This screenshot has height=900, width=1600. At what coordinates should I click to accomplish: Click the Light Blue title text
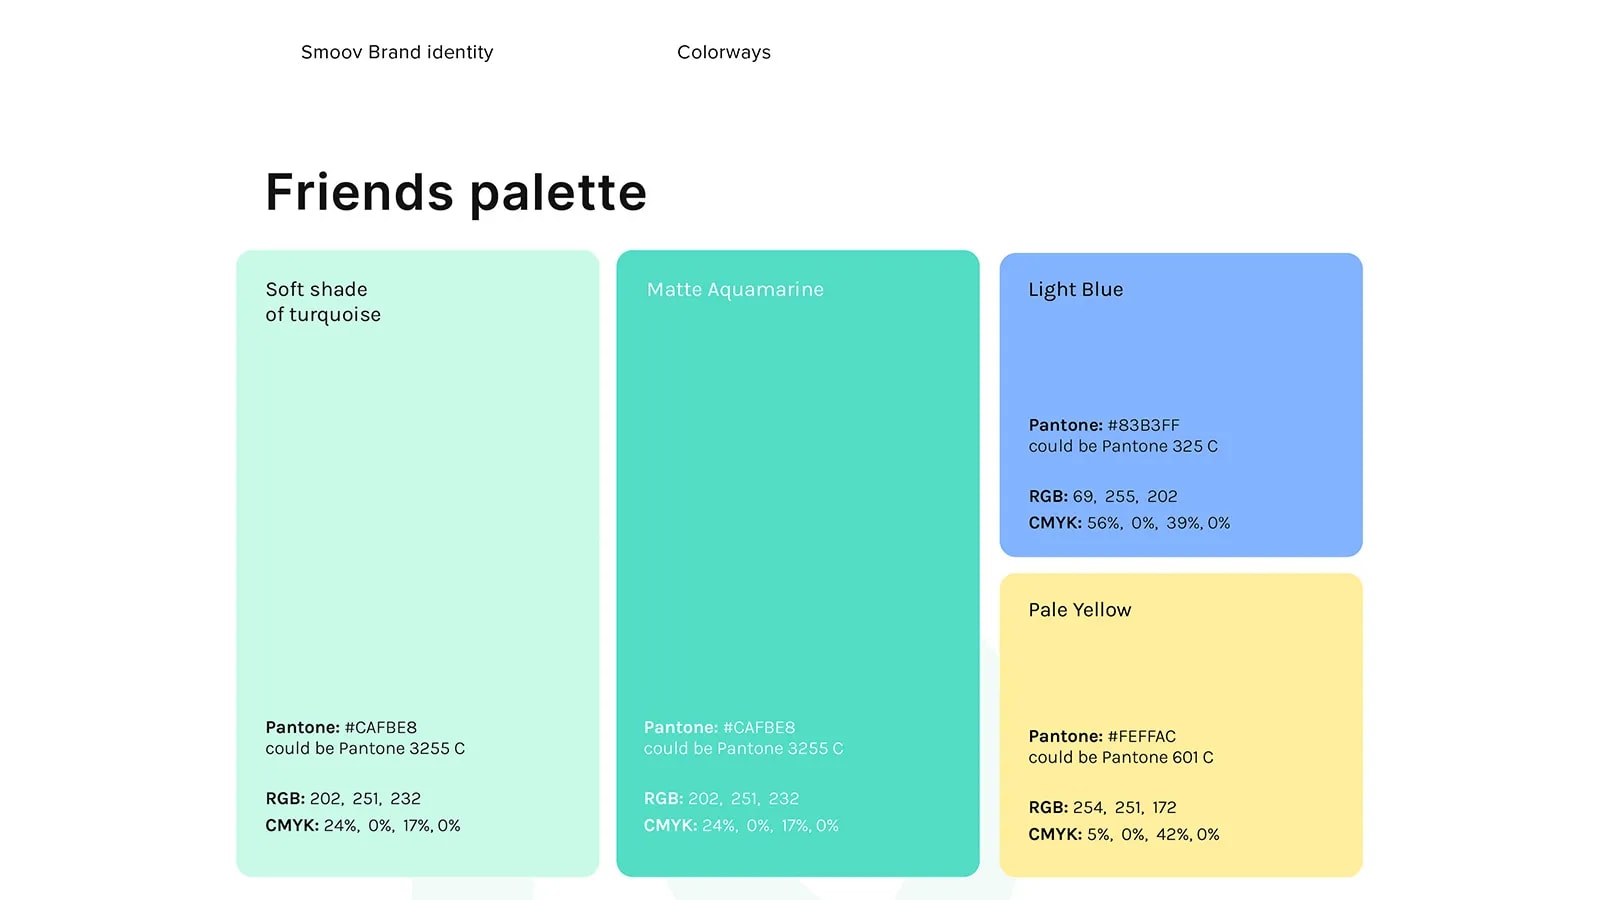[x=1076, y=290]
